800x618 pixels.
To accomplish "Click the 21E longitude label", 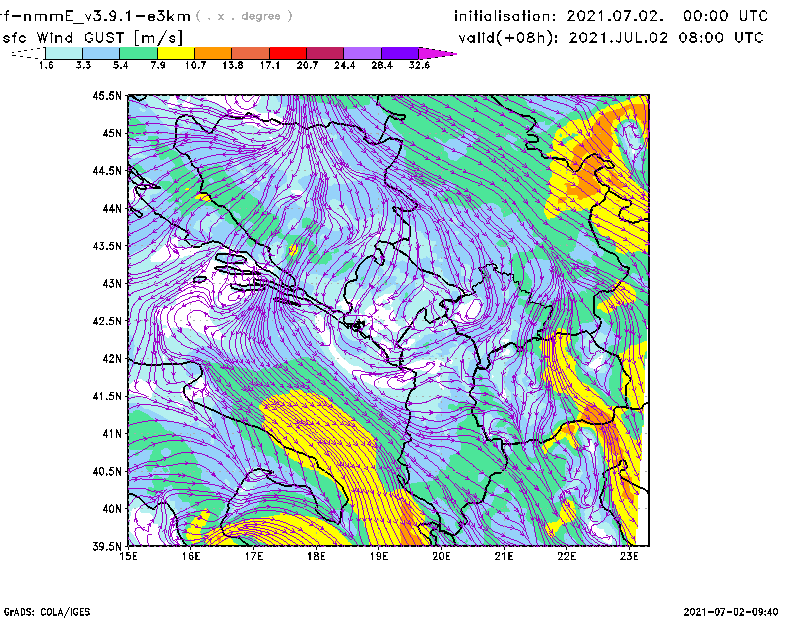I will [x=504, y=556].
